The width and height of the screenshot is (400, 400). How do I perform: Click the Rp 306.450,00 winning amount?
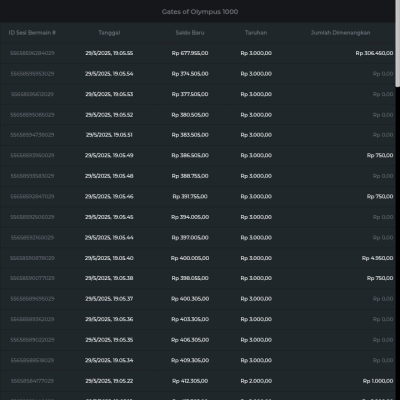pos(374,53)
